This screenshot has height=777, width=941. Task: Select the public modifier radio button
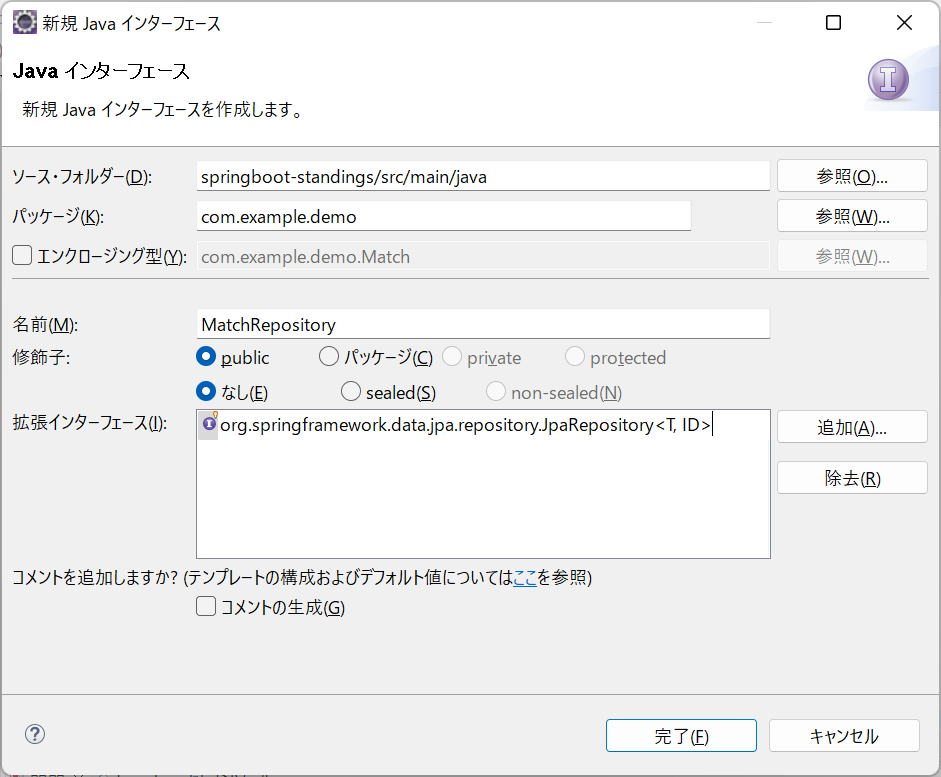point(207,357)
